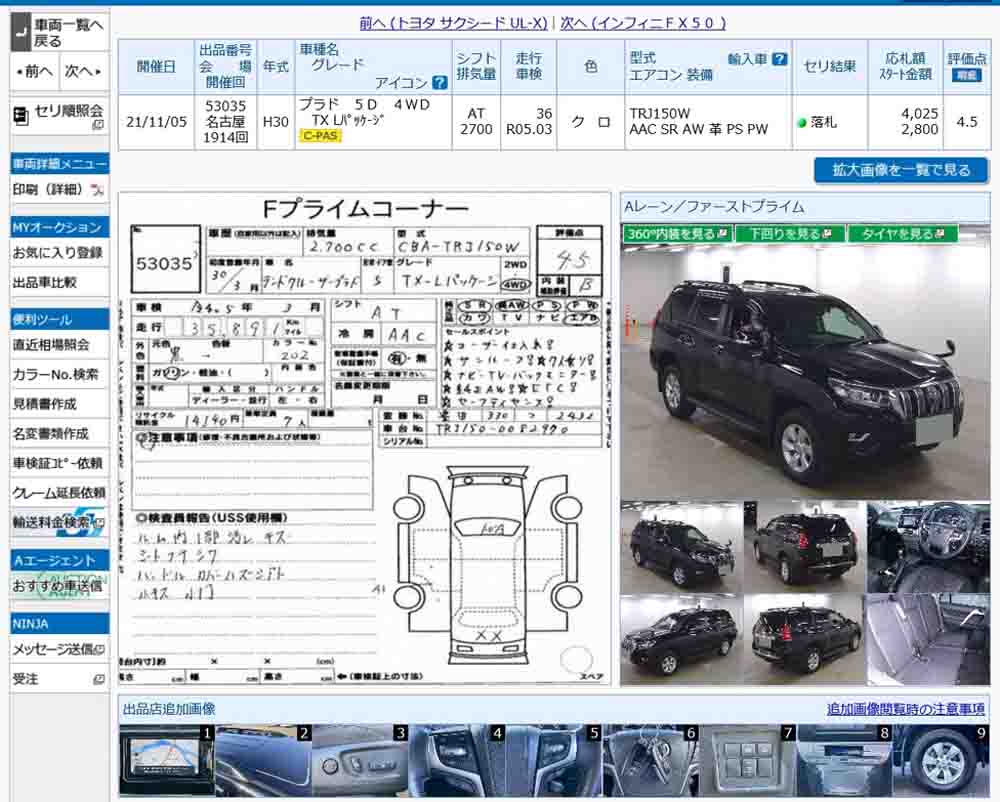Click Aエージェント section header

(x=60, y=560)
